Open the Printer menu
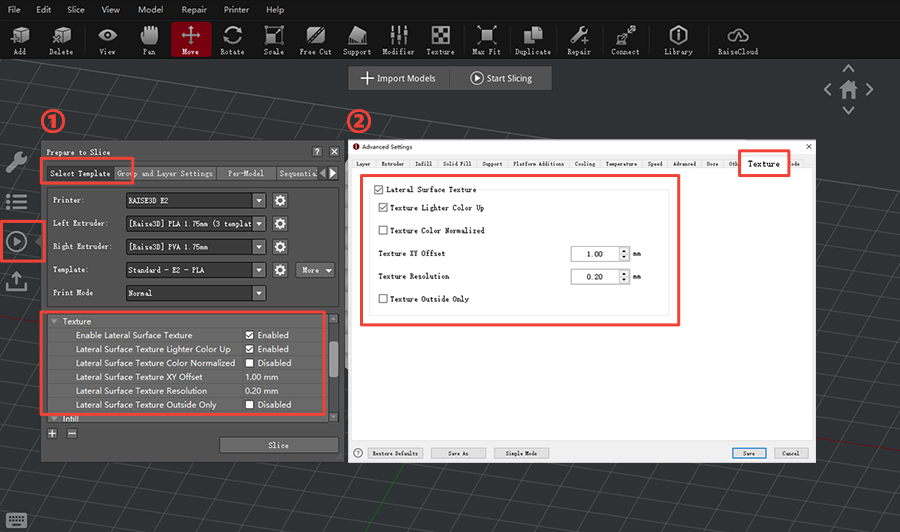This screenshot has width=900, height=532. [x=236, y=10]
